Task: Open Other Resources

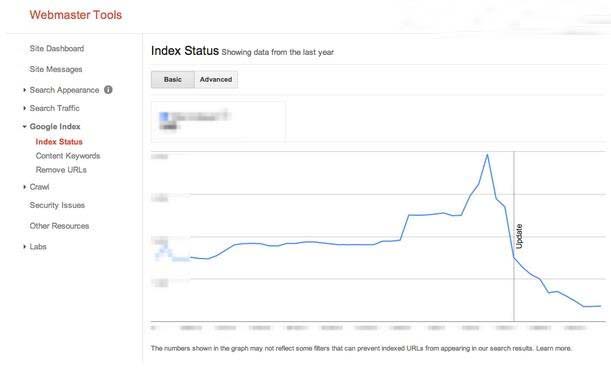Action: click(x=59, y=226)
